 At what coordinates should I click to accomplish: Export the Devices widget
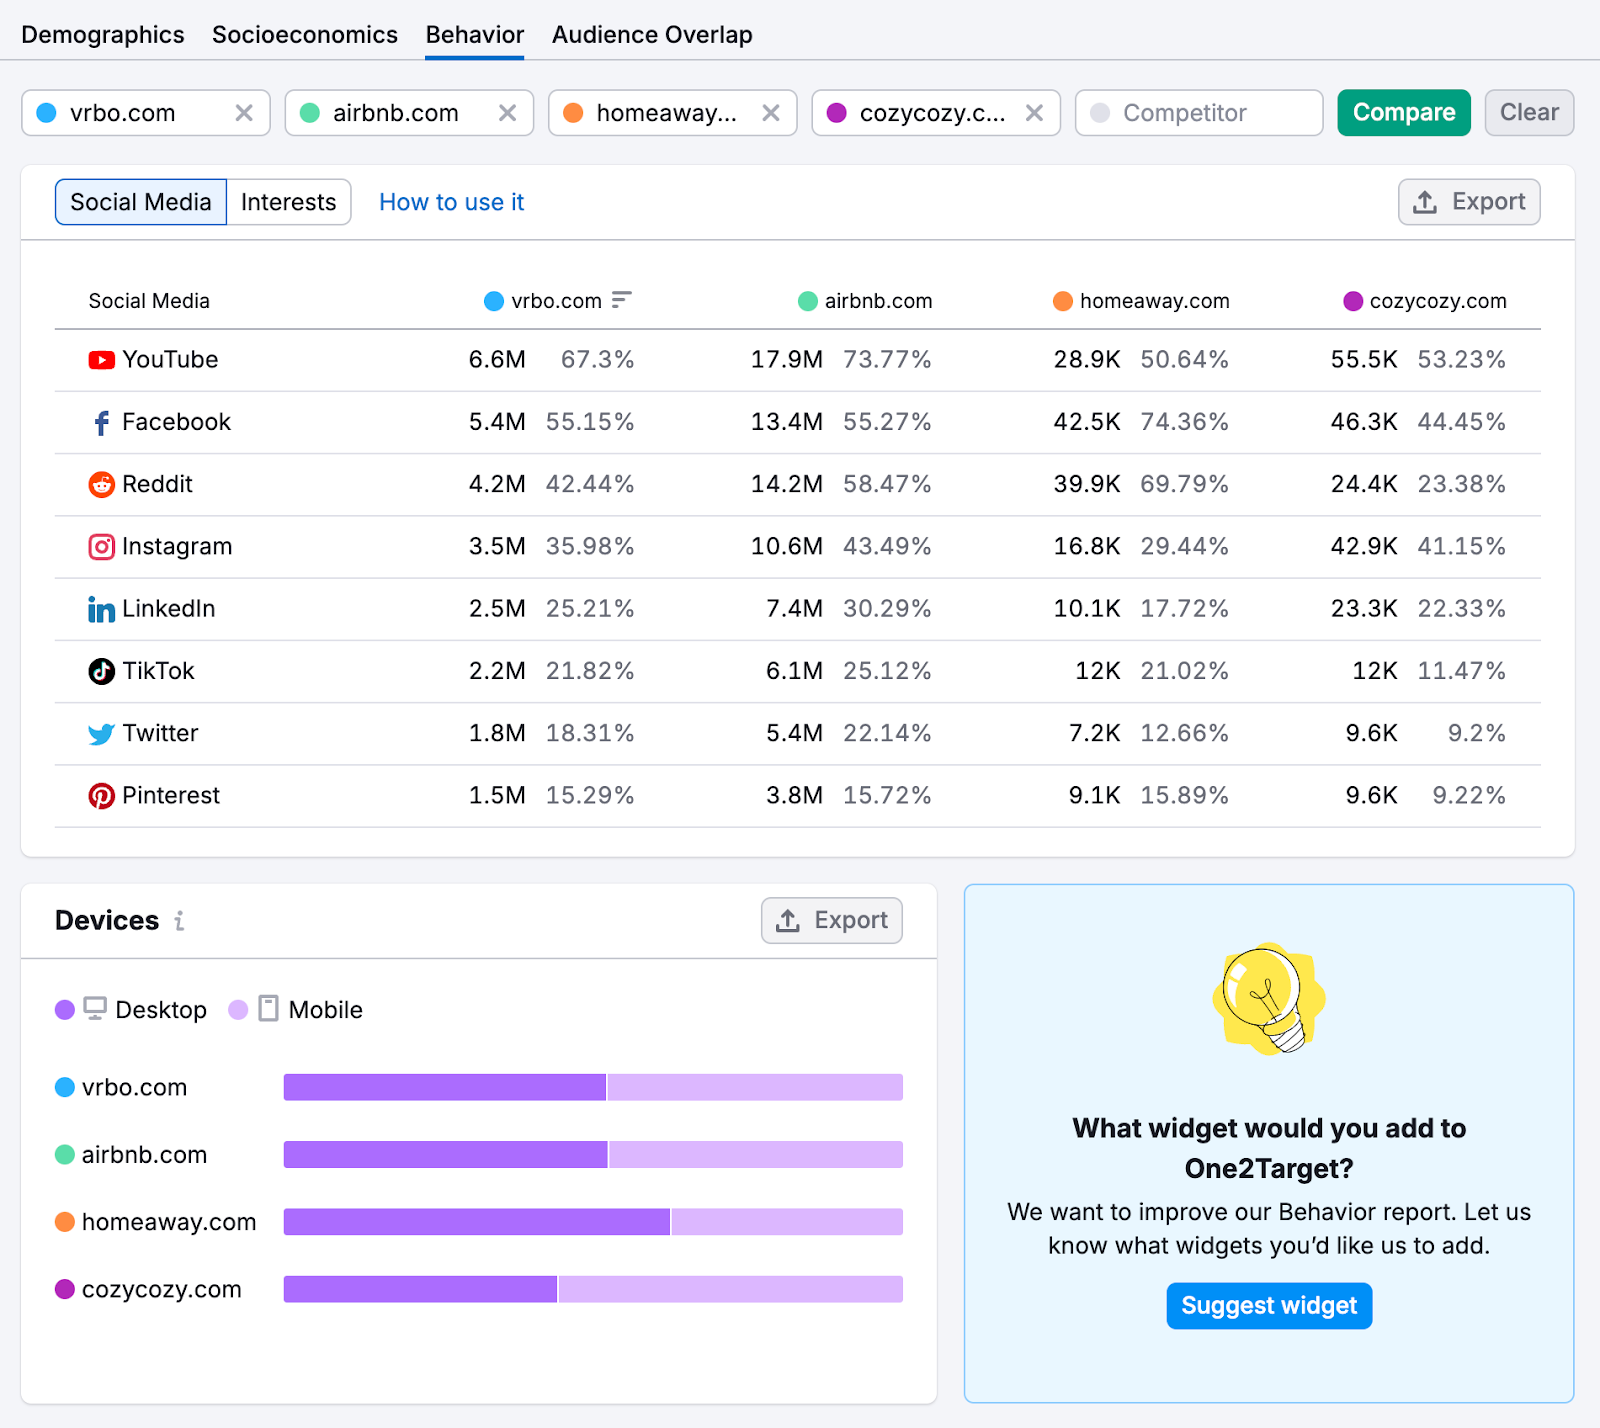coord(832,920)
